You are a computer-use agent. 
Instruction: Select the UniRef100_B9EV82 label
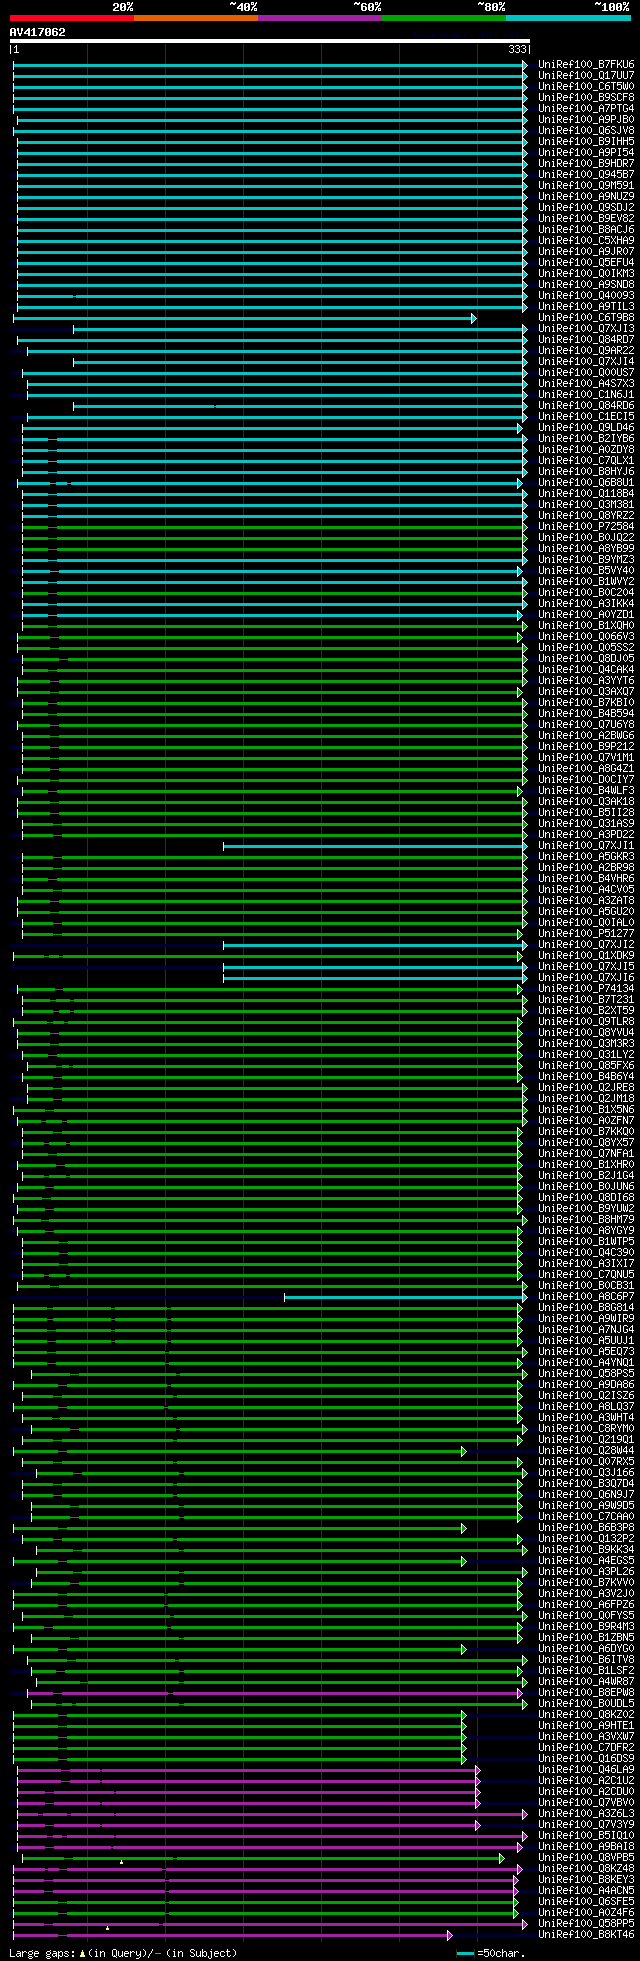(x=586, y=218)
